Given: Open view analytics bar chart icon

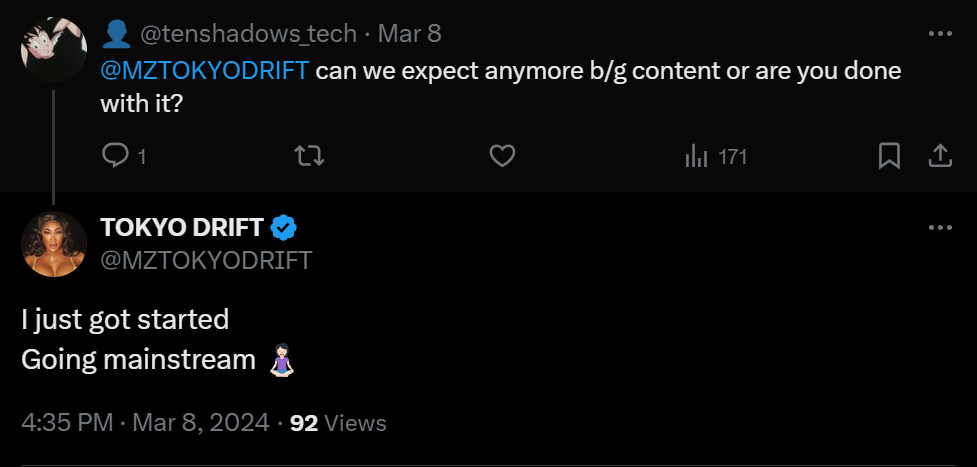Looking at the screenshot, I should 696,156.
